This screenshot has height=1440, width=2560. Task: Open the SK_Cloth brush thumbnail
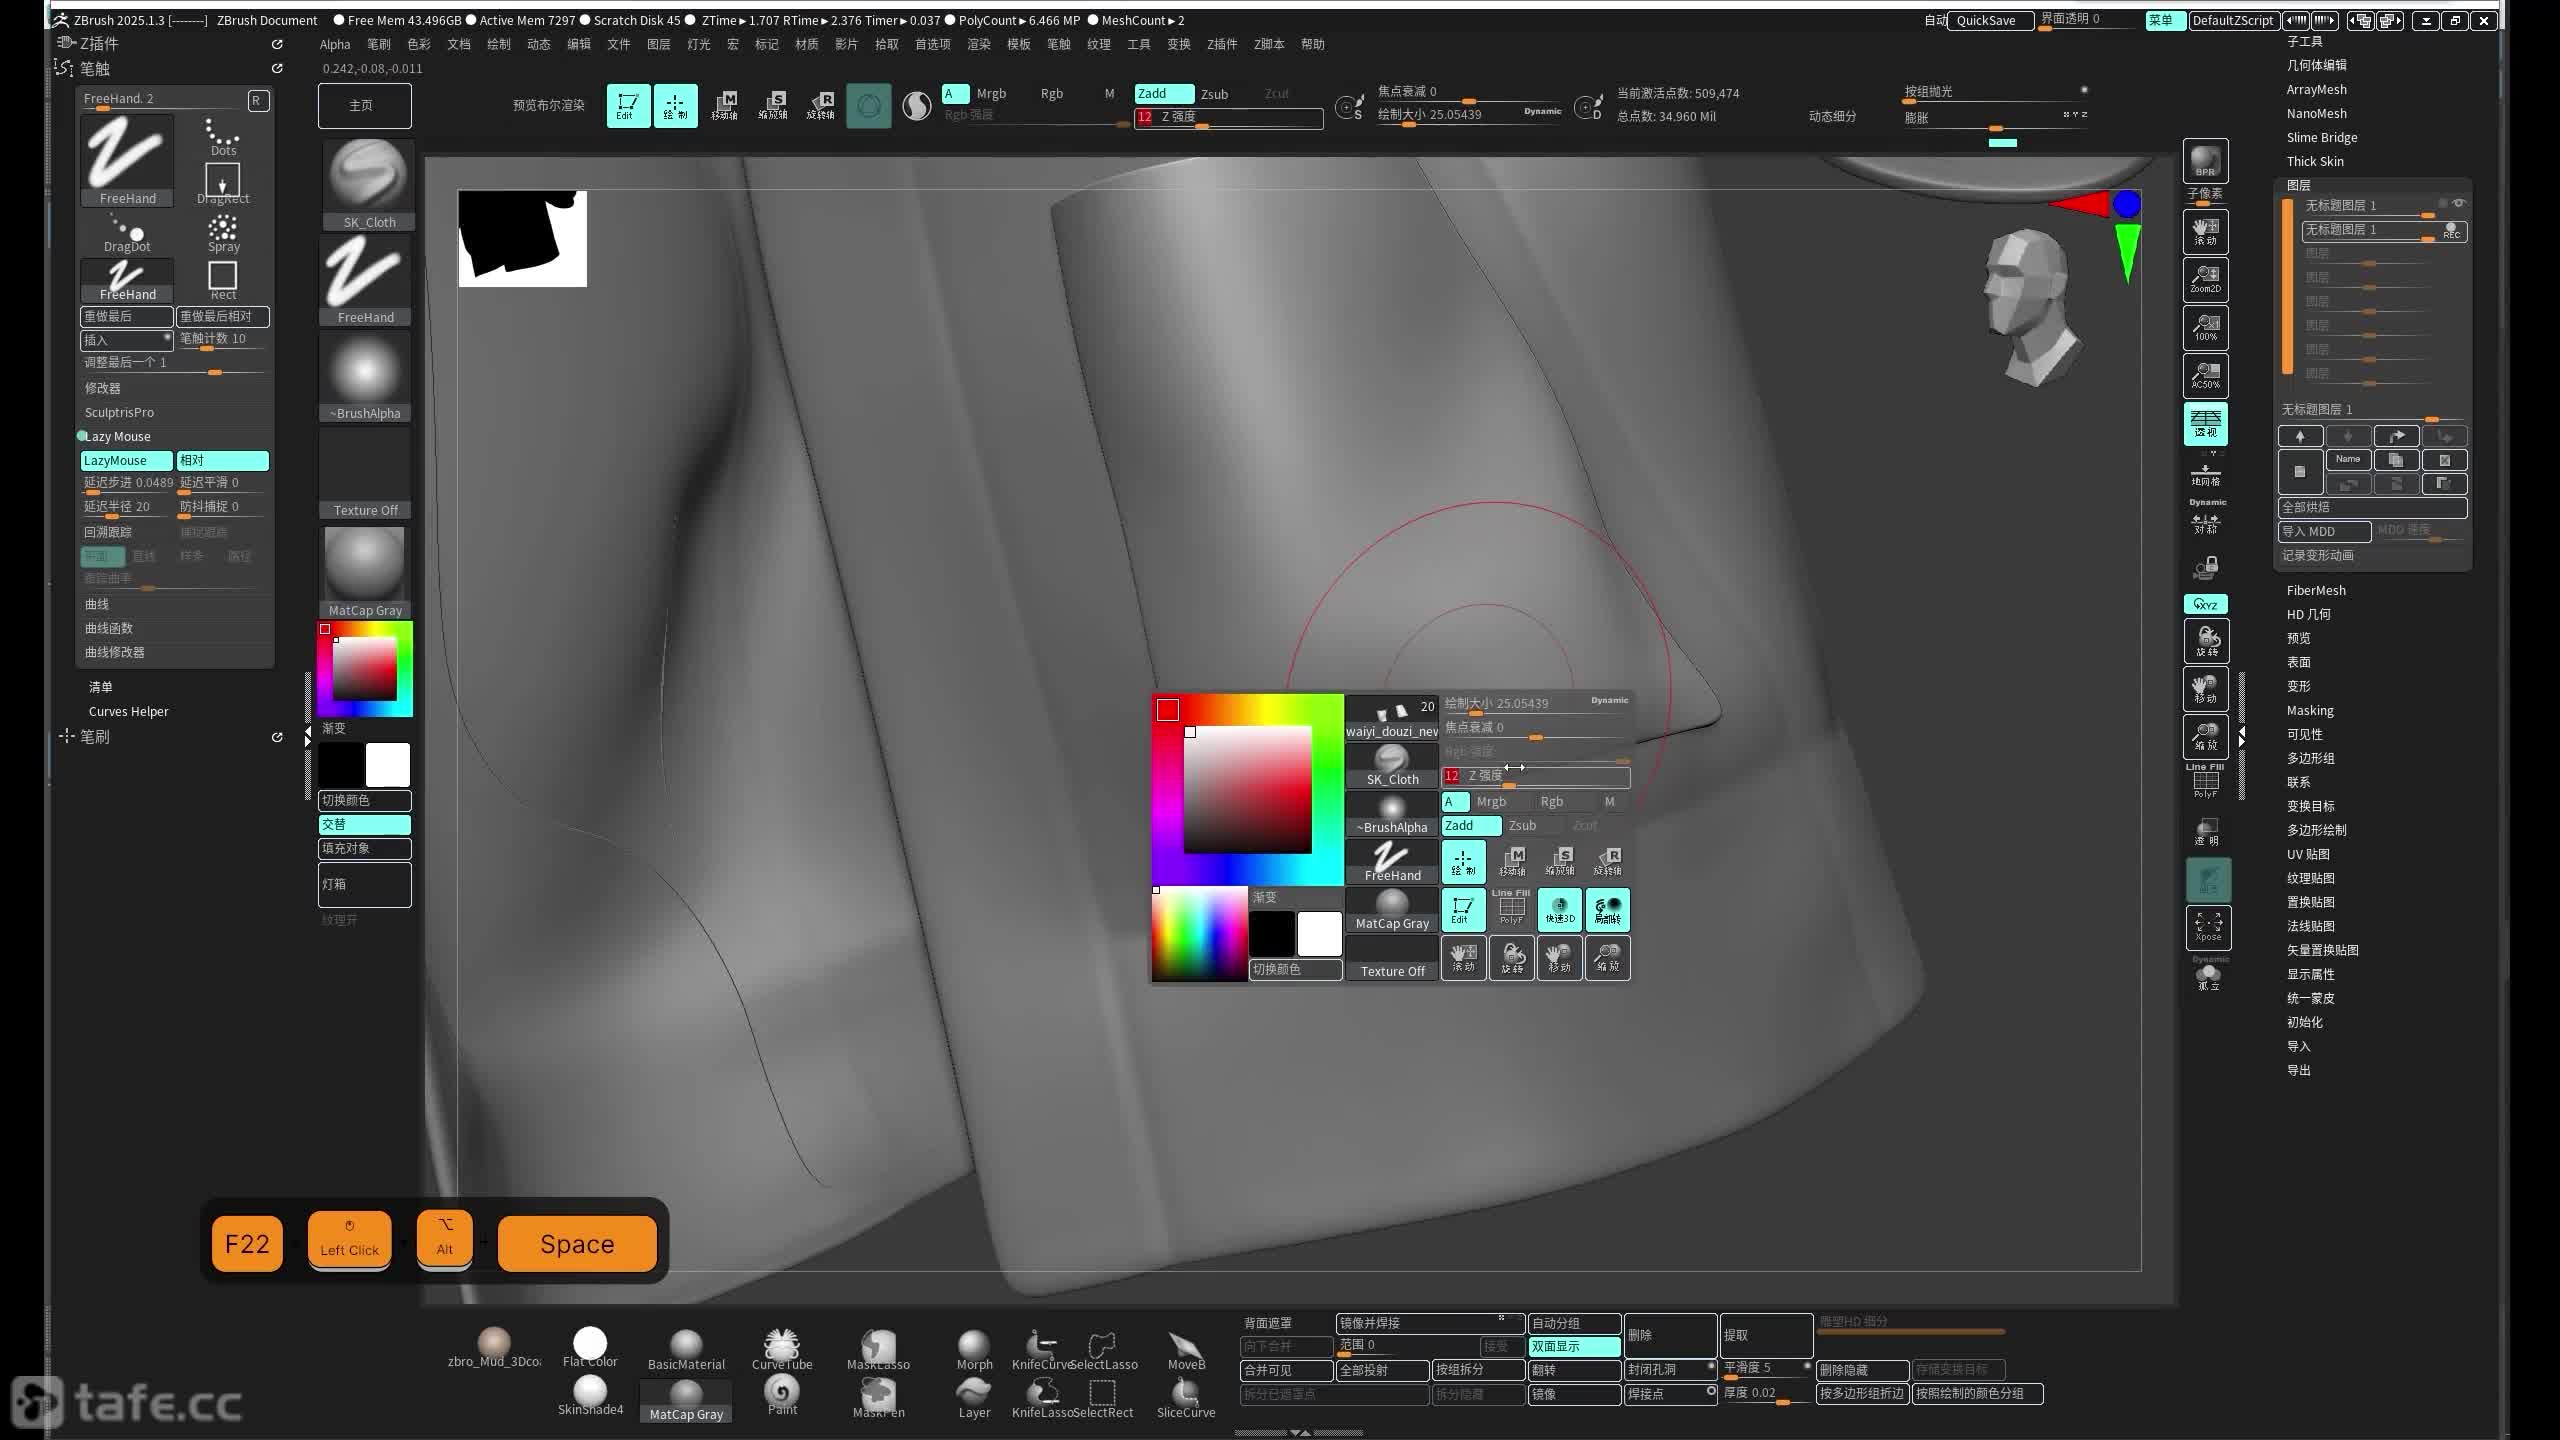pos(366,184)
